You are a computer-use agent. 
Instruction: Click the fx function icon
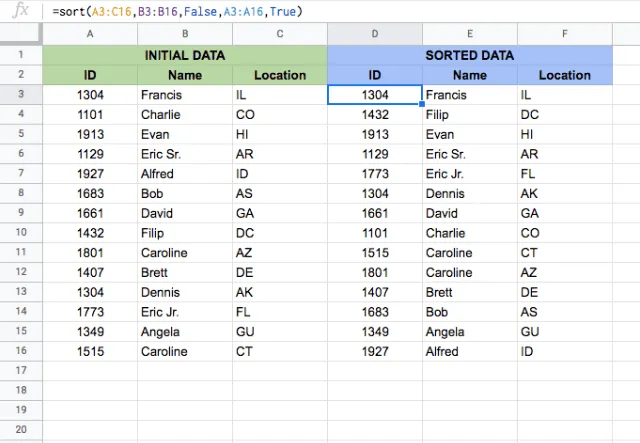click(x=20, y=10)
